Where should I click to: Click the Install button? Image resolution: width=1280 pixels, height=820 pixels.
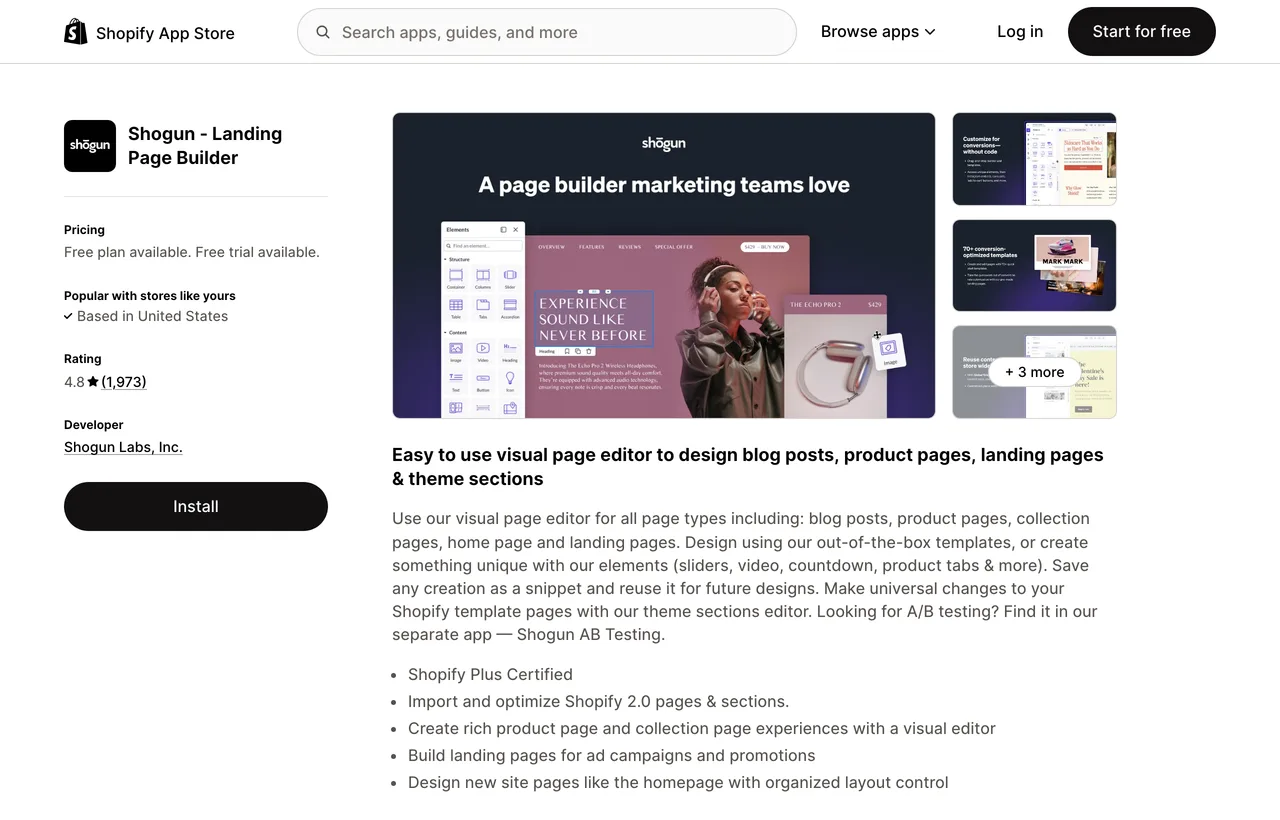coord(196,506)
